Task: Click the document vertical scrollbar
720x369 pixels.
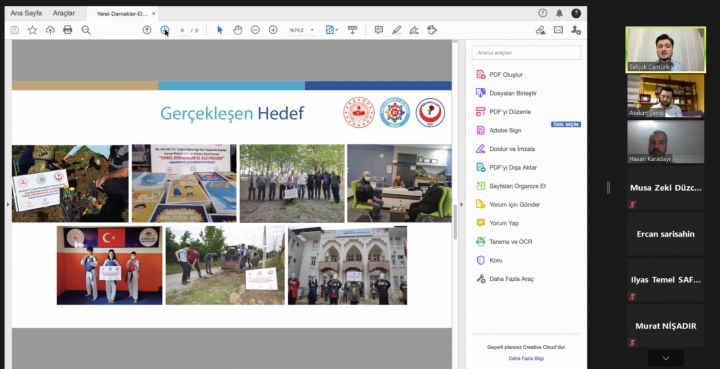Action: tap(455, 223)
